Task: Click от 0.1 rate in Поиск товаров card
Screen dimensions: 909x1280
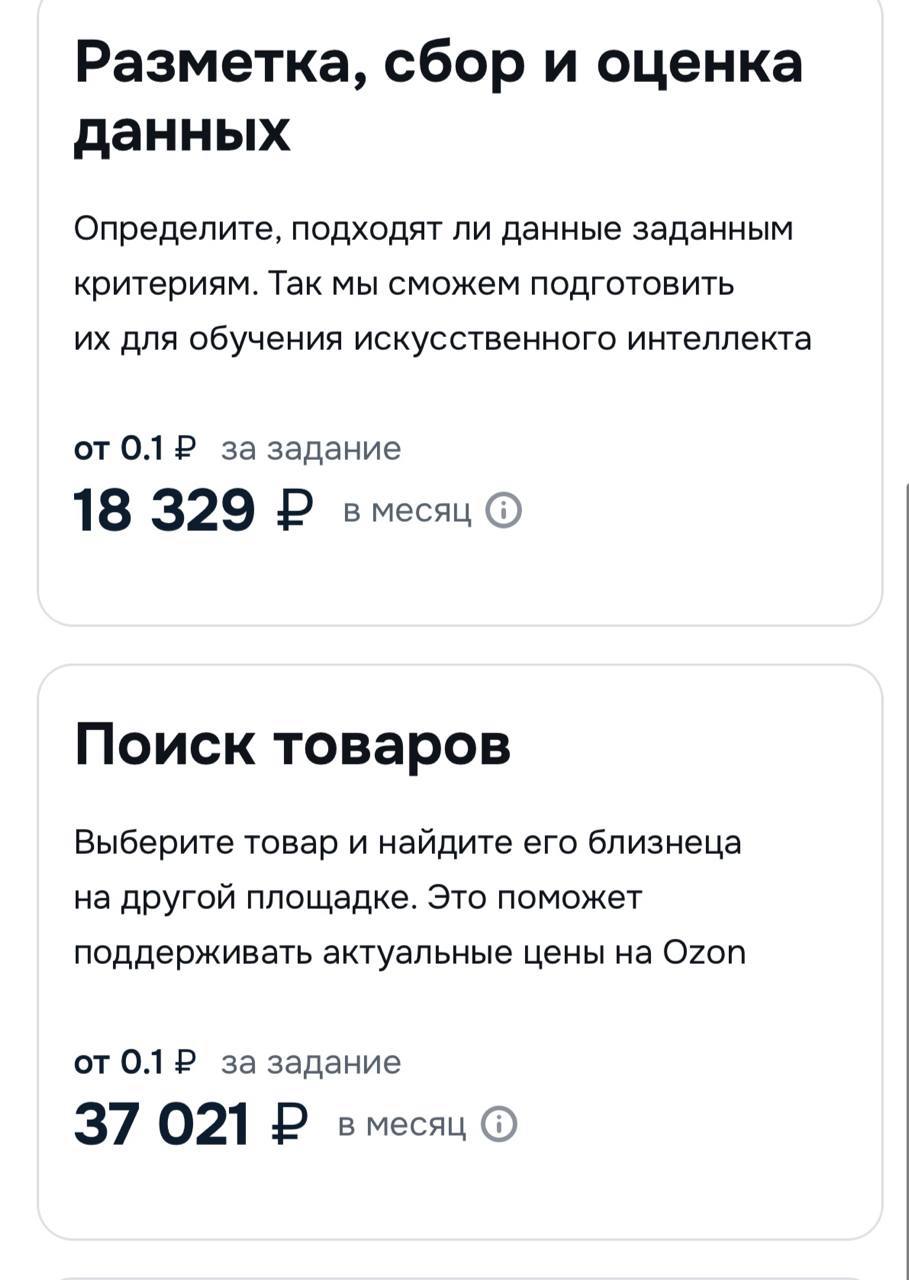Action: 118,1062
